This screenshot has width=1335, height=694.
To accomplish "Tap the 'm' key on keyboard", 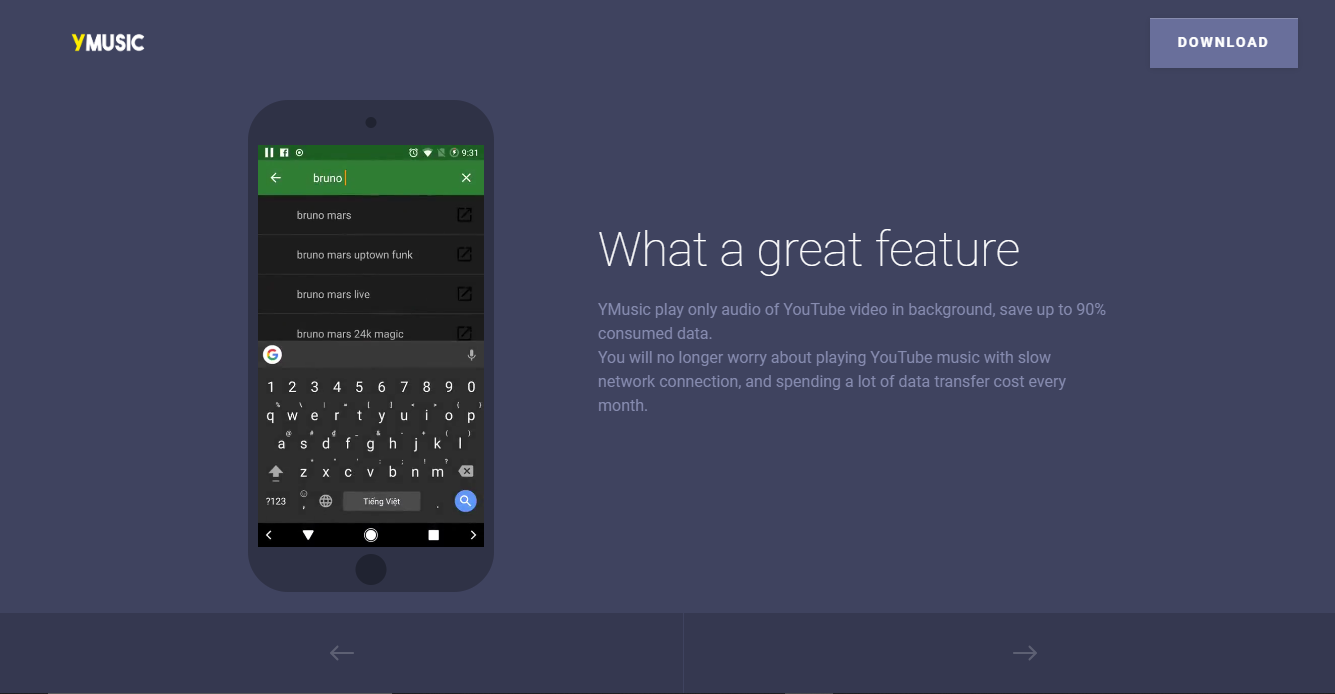I will coord(438,472).
